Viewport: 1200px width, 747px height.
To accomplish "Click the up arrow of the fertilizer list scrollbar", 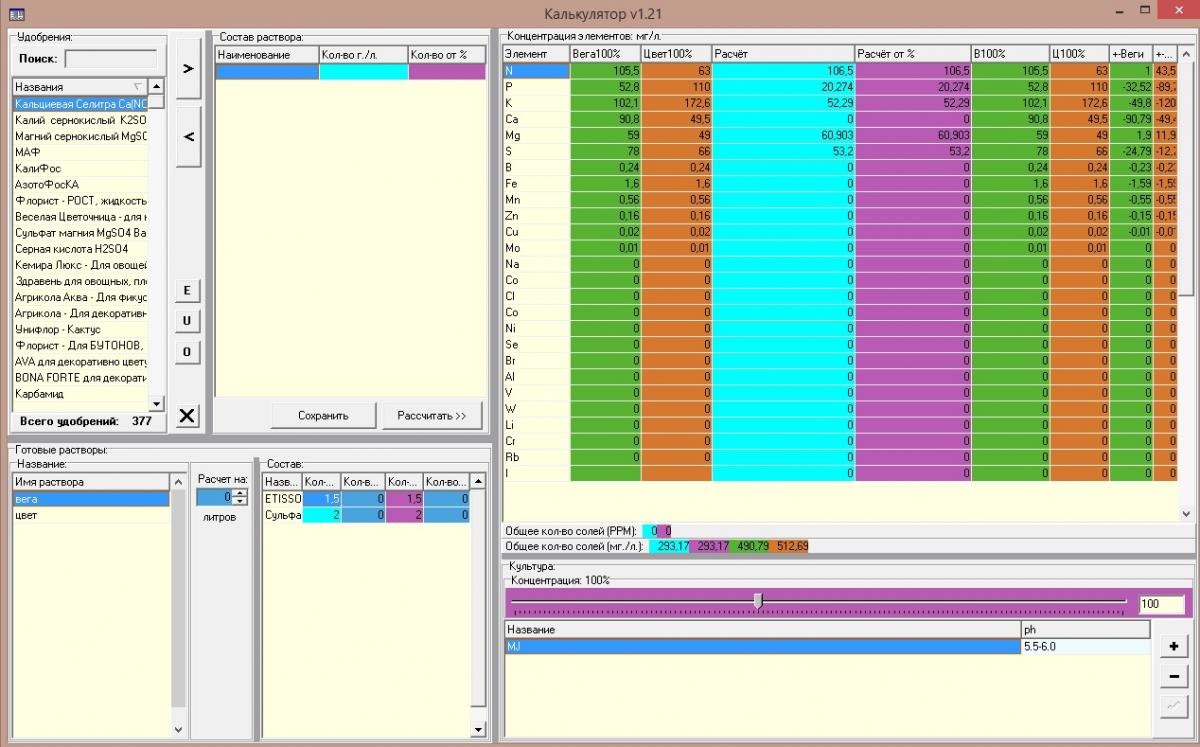I will pyautogui.click(x=156, y=87).
